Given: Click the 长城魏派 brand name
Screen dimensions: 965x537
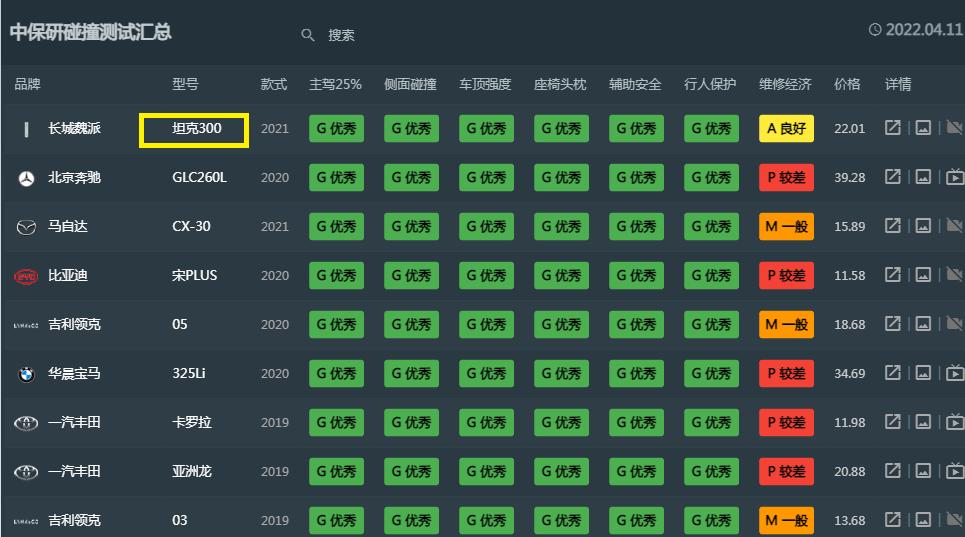Looking at the screenshot, I should coord(74,128).
